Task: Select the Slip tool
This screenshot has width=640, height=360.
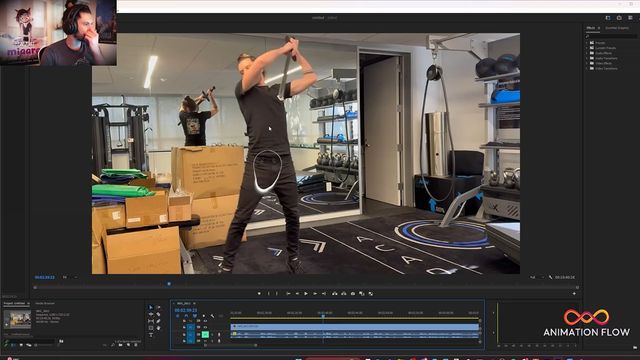Action: 151,321
